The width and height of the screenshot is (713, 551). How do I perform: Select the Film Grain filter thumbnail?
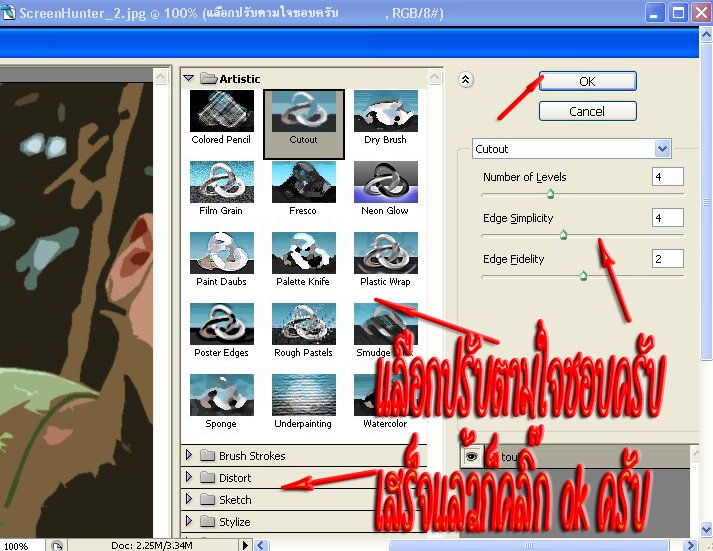point(222,182)
